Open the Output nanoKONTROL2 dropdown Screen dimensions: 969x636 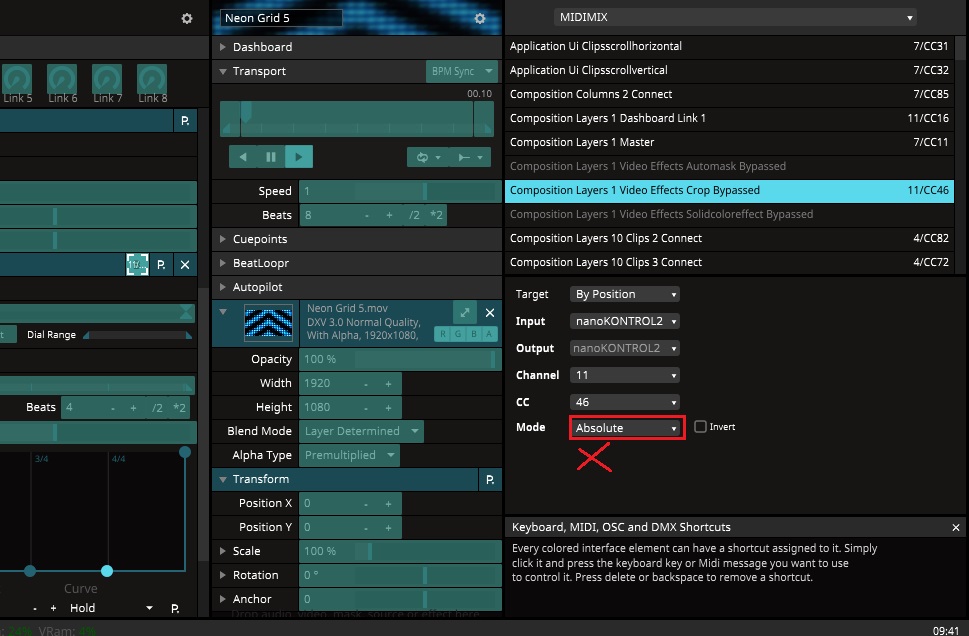coord(625,348)
